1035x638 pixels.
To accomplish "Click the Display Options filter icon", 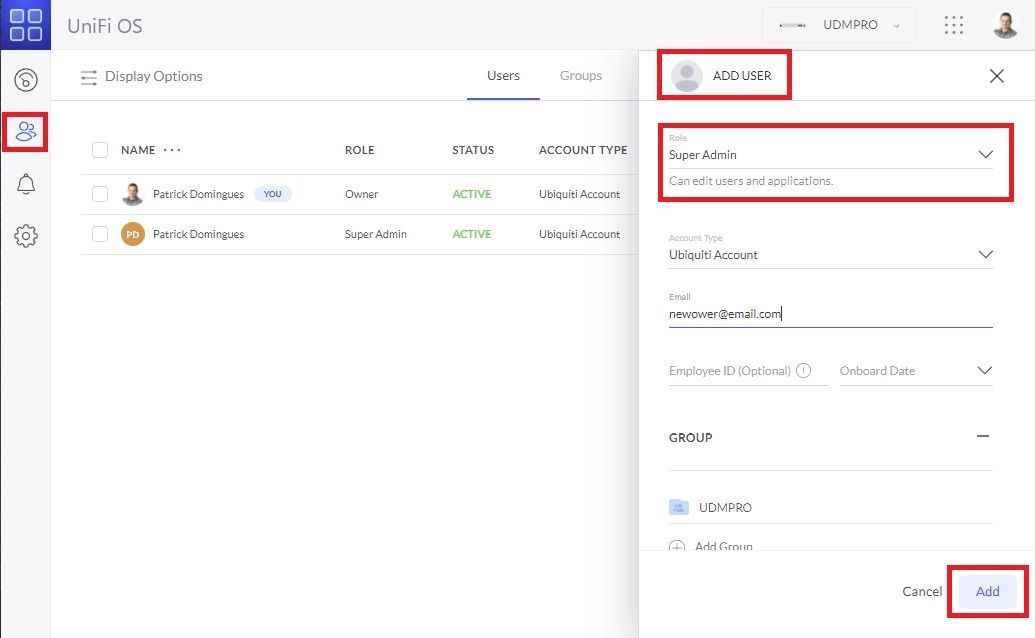I will click(88, 77).
